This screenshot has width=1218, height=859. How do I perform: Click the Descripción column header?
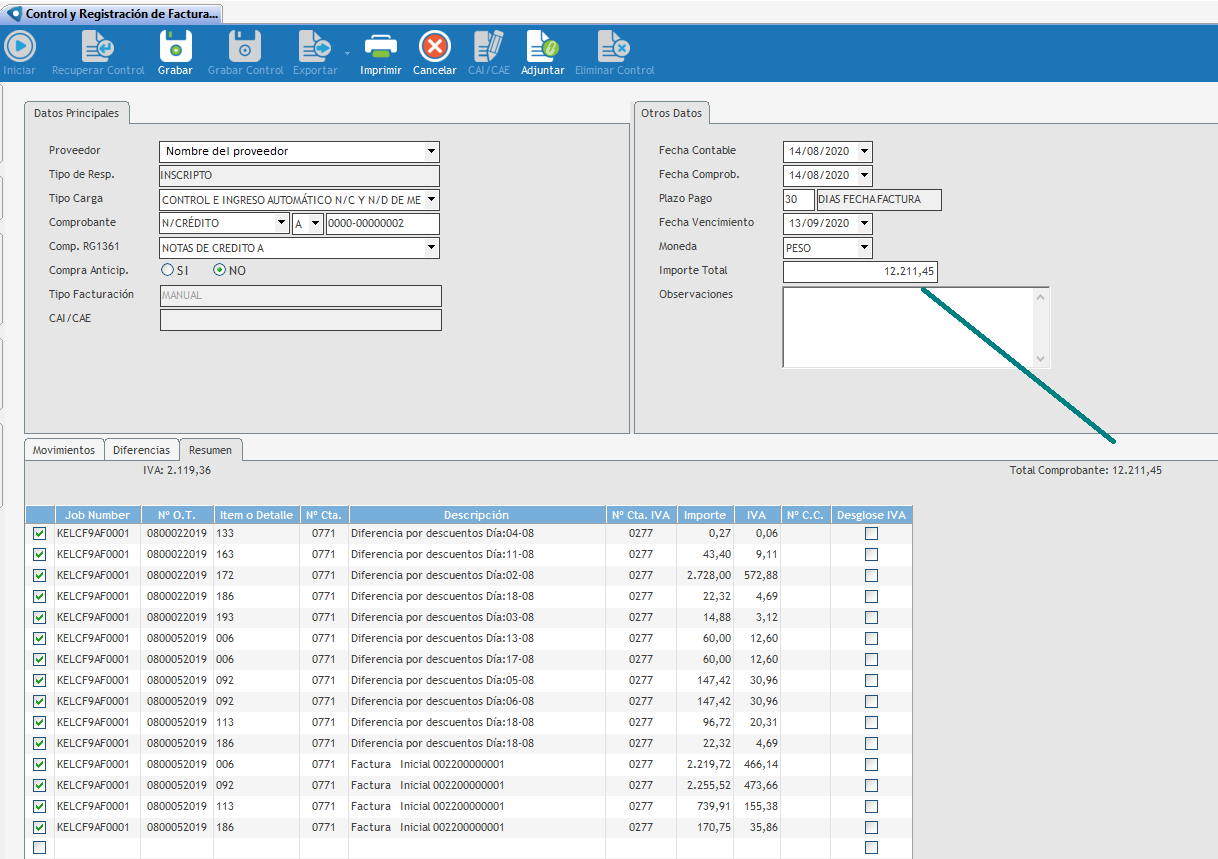click(476, 515)
